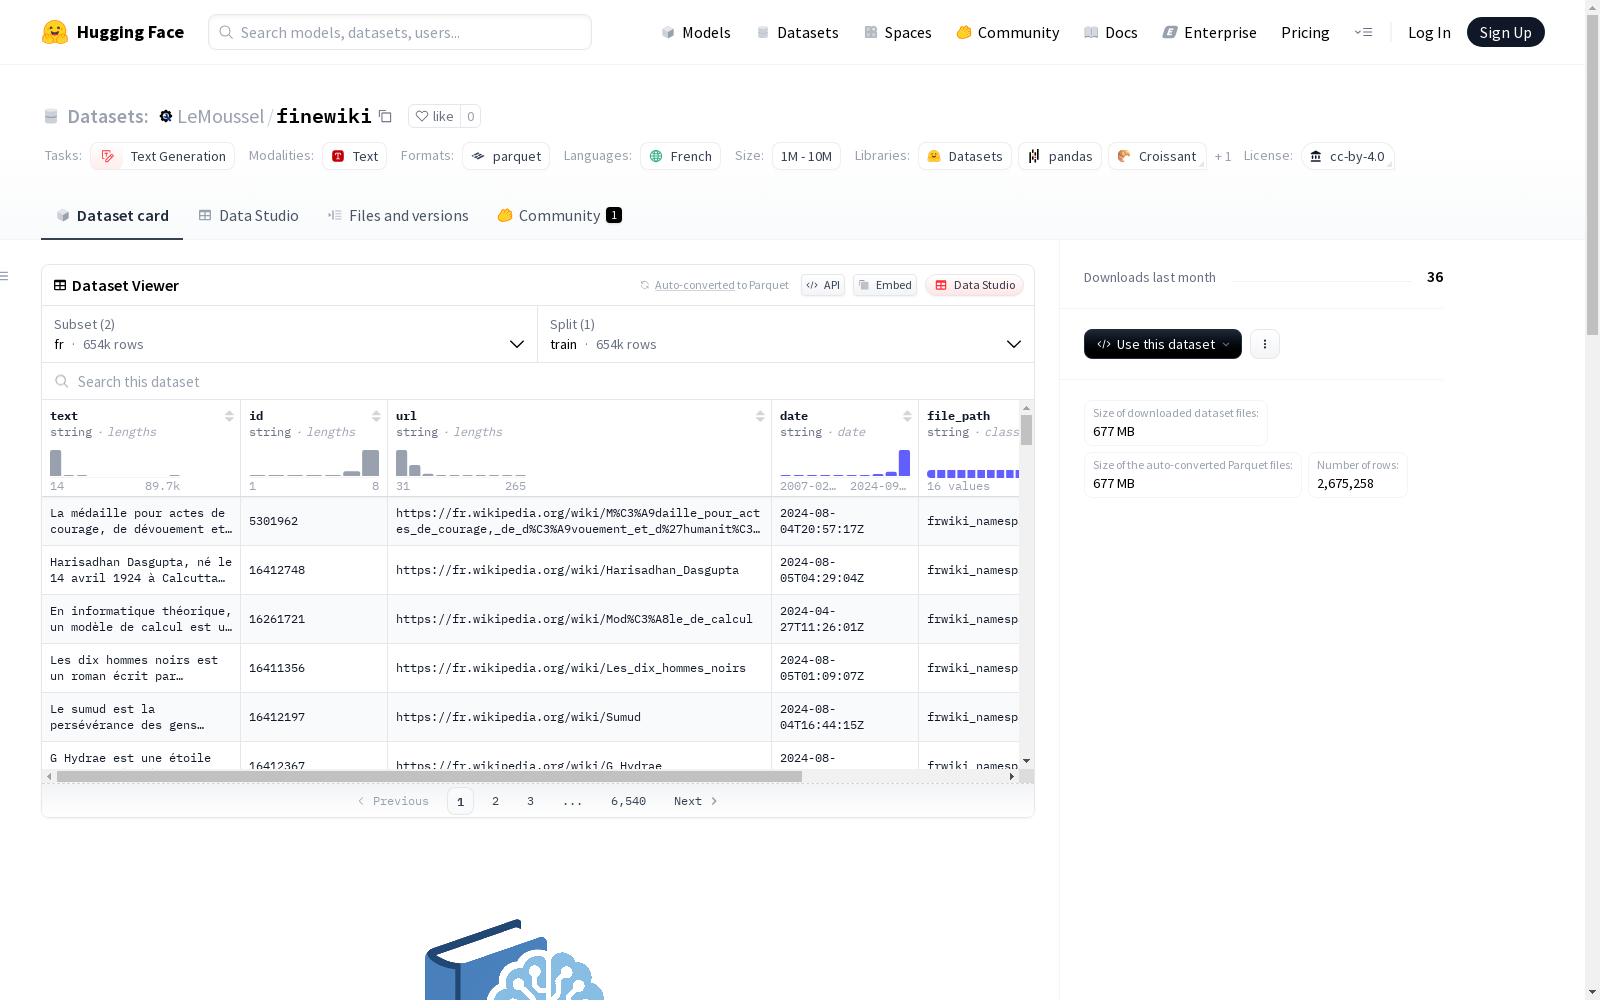The image size is (1600, 1000).
Task: Click the Log In link
Action: coord(1429,32)
